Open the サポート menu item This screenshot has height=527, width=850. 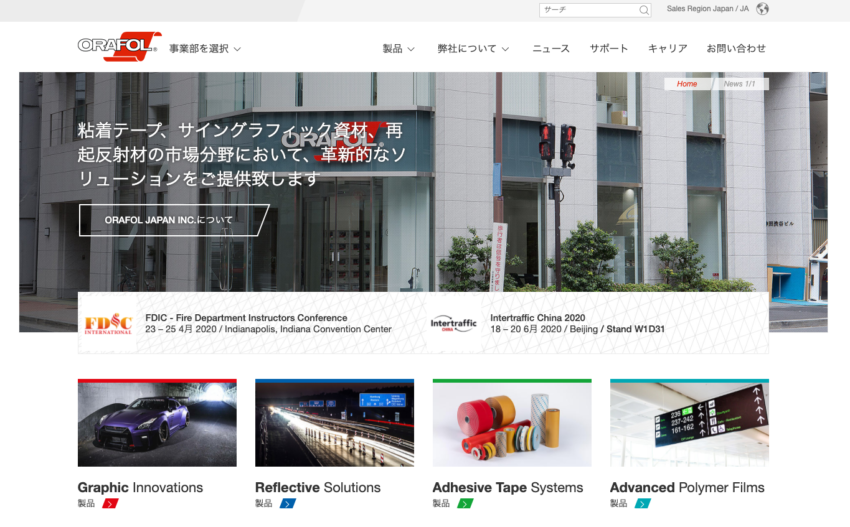tap(609, 49)
